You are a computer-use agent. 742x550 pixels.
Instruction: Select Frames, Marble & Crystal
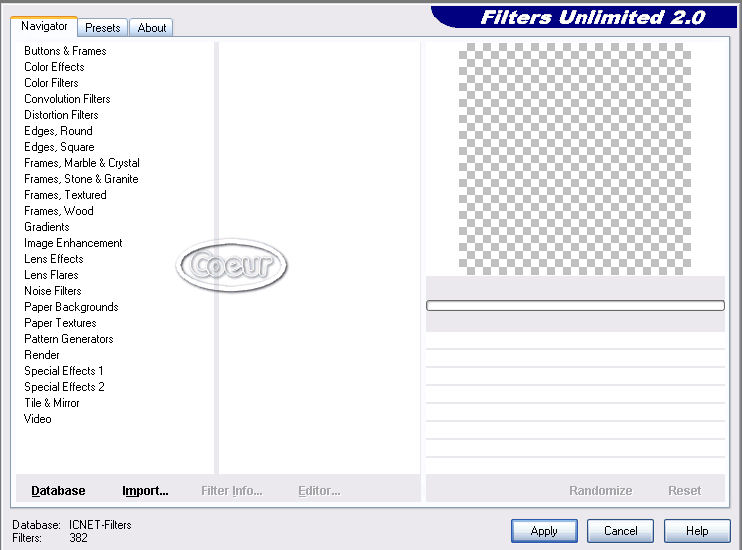[82, 163]
